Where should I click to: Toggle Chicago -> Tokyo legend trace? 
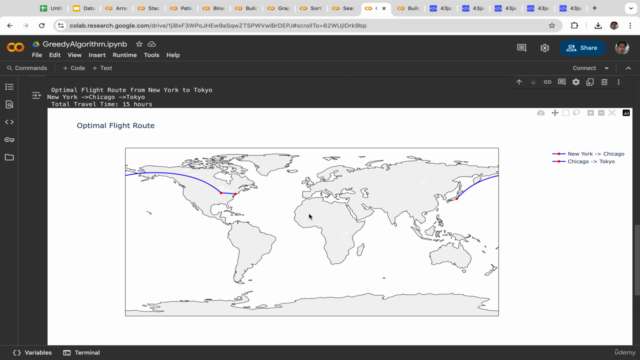[583, 161]
